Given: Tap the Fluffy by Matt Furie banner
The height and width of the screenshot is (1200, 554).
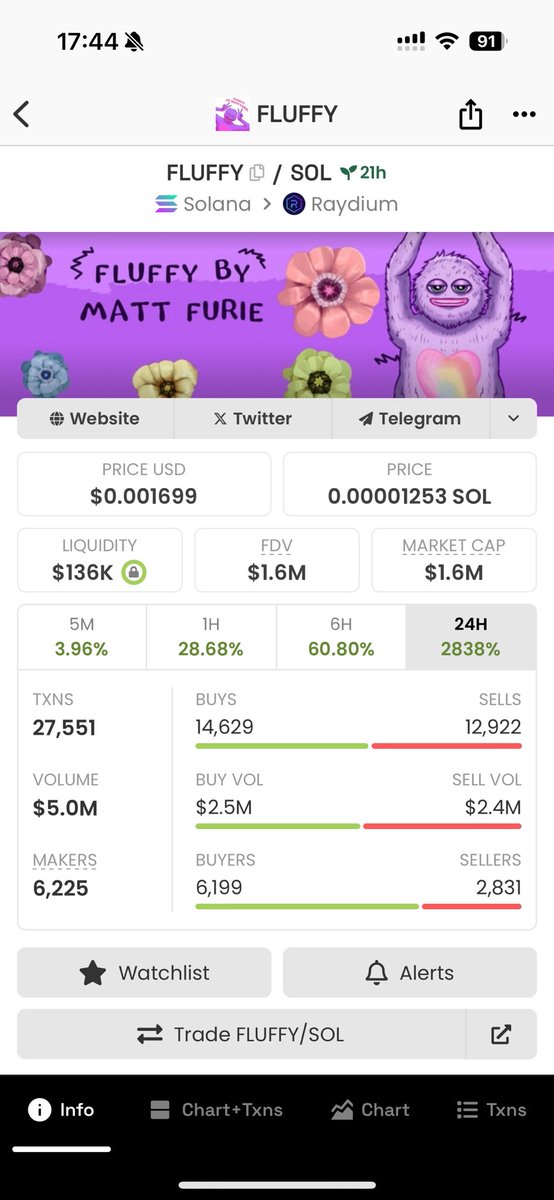Looking at the screenshot, I should coord(277,315).
